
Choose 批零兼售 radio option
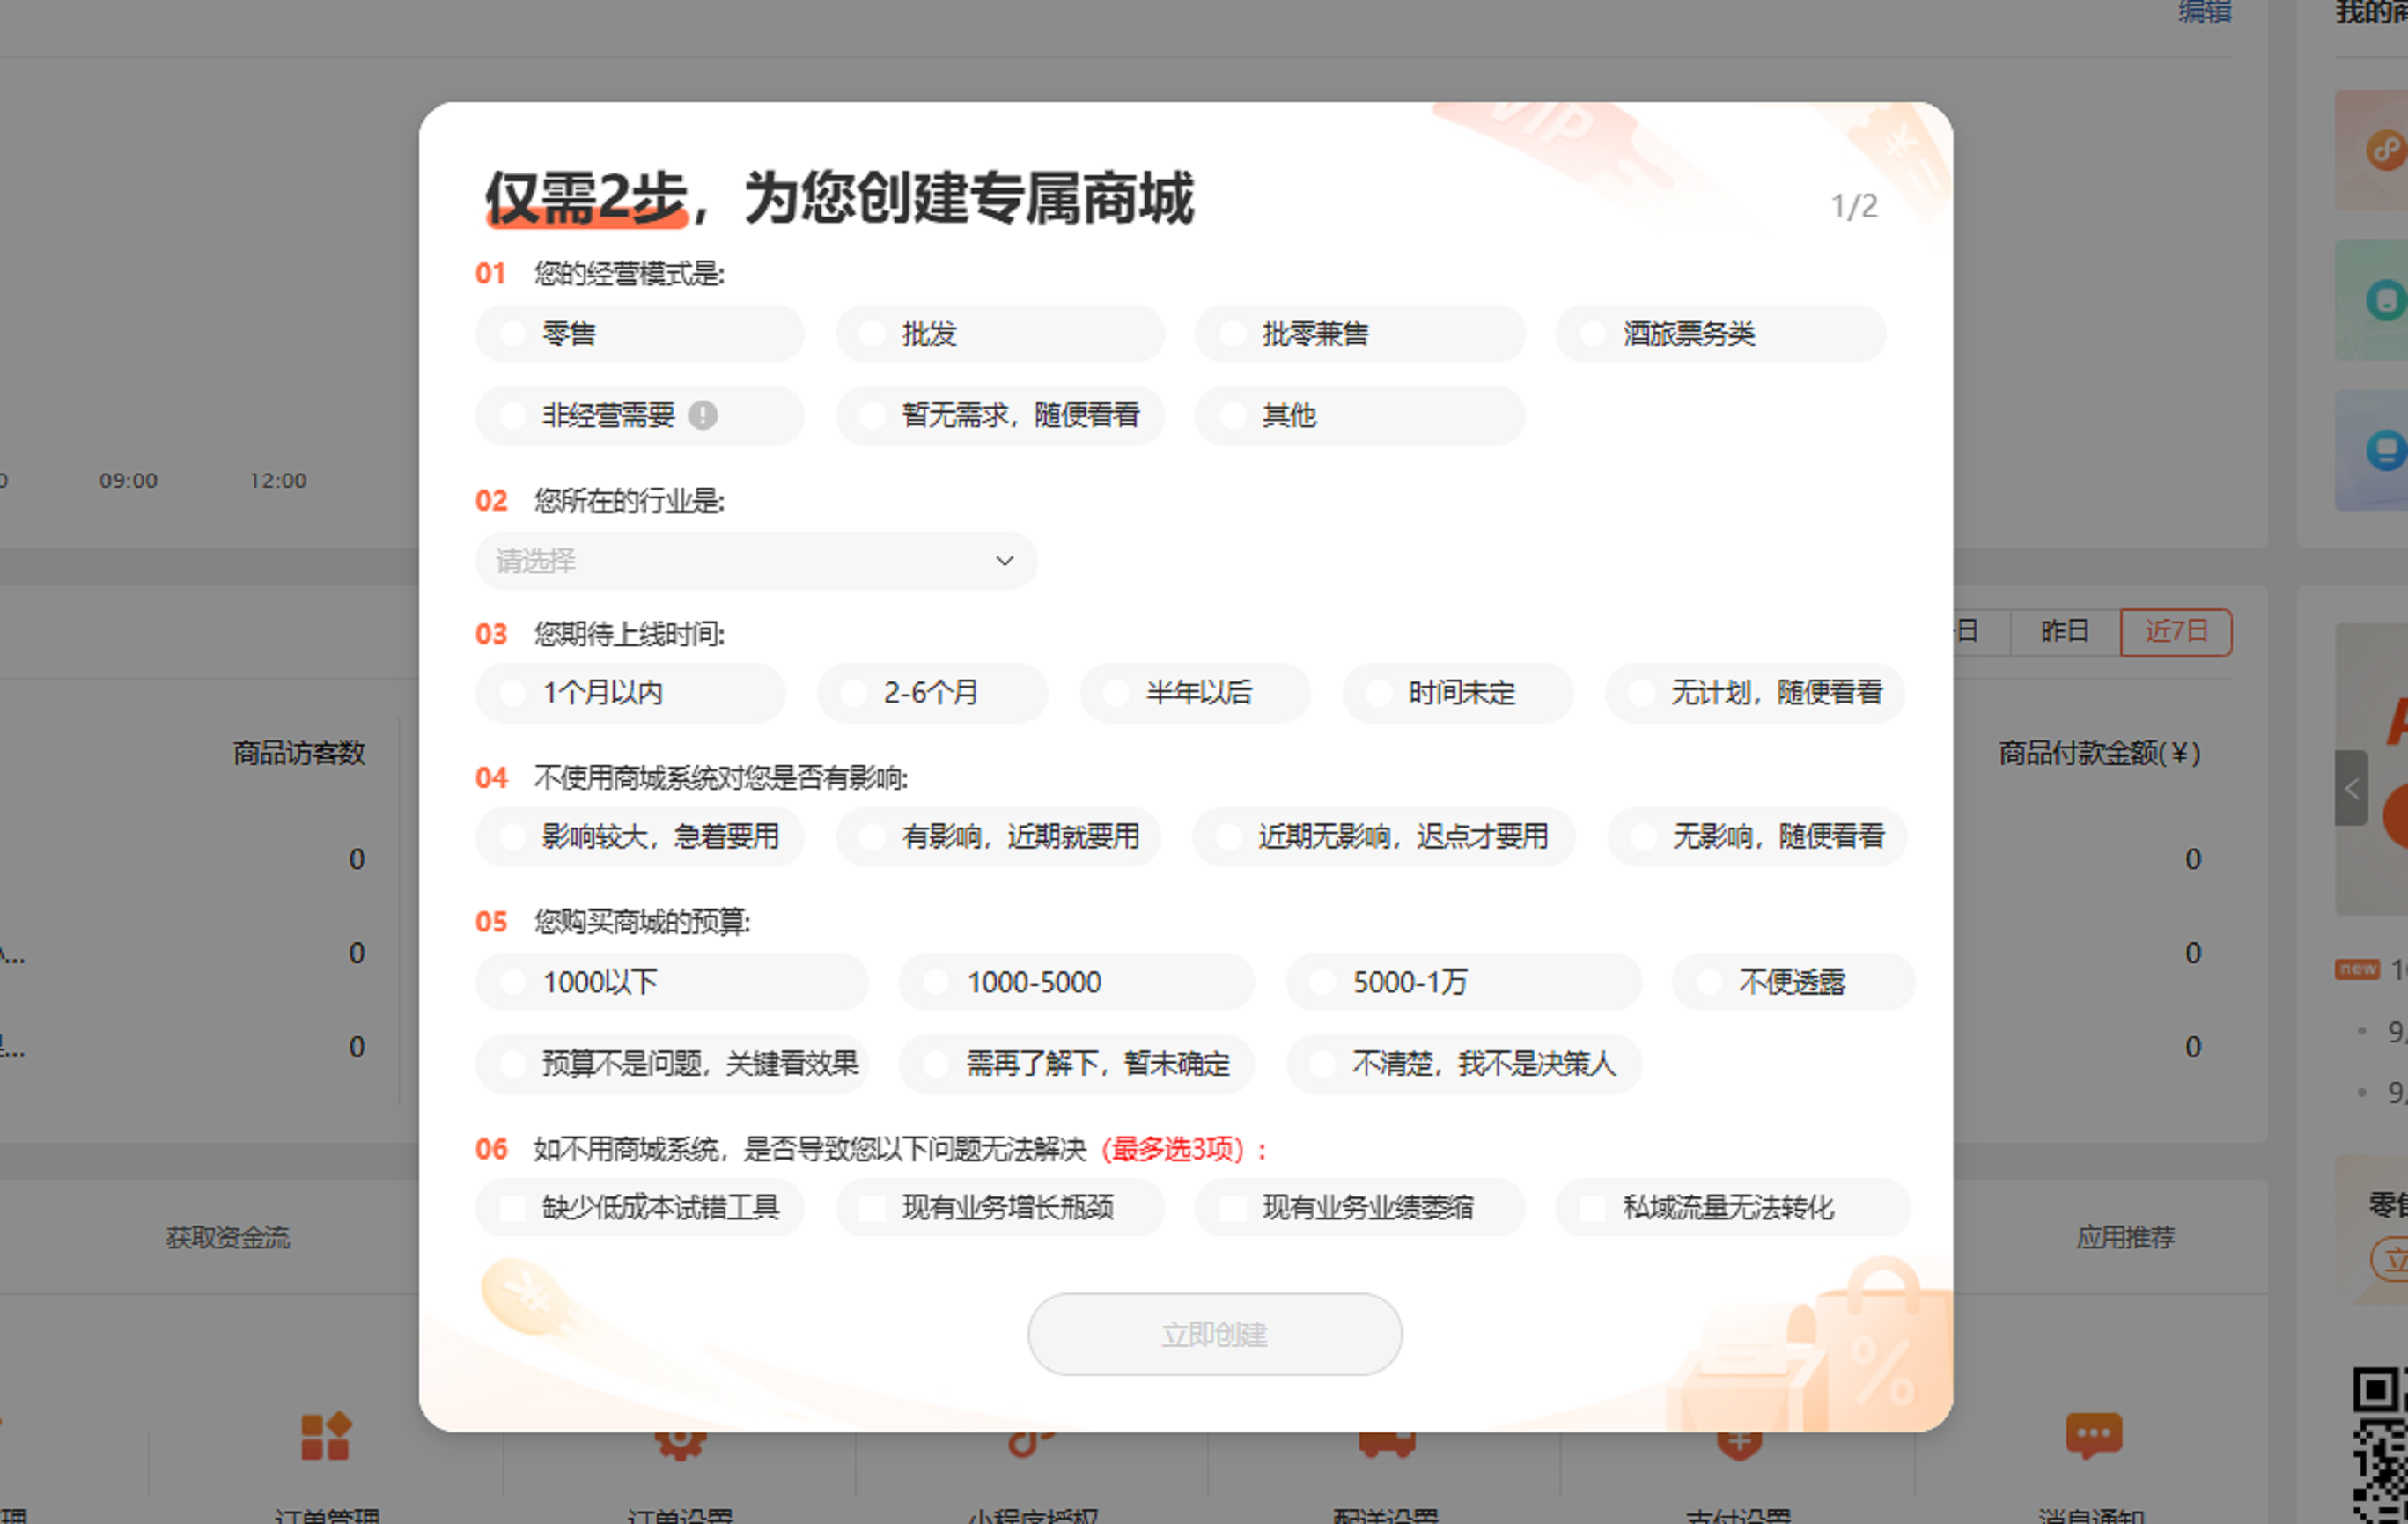1233,334
